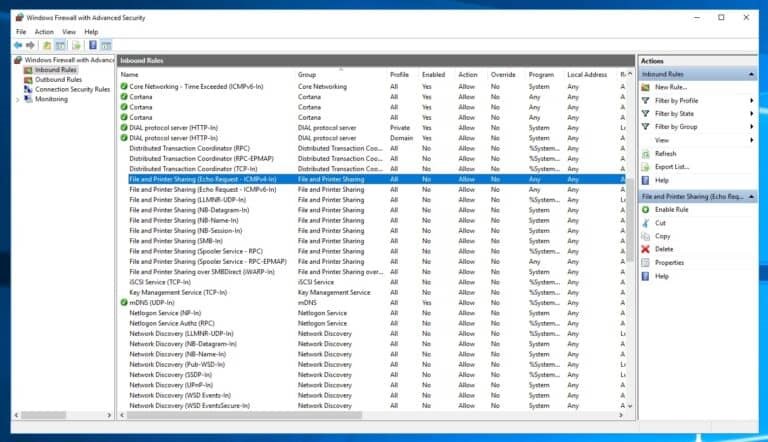Screen dimensions: 768x442
Task: Click the Export List toolbar icon
Action: click(76, 45)
